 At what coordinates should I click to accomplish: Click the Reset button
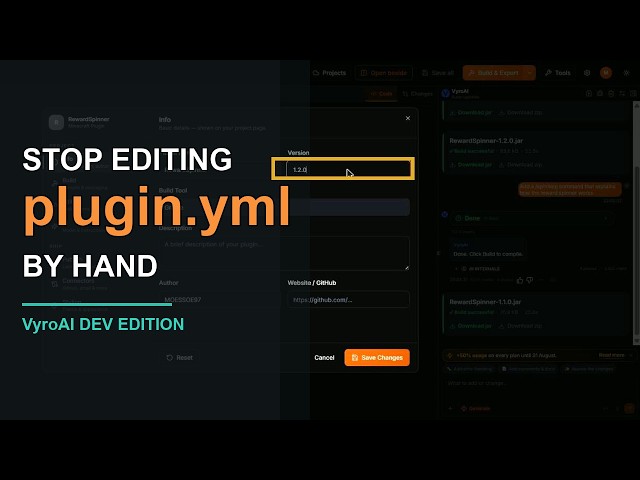[x=180, y=358]
